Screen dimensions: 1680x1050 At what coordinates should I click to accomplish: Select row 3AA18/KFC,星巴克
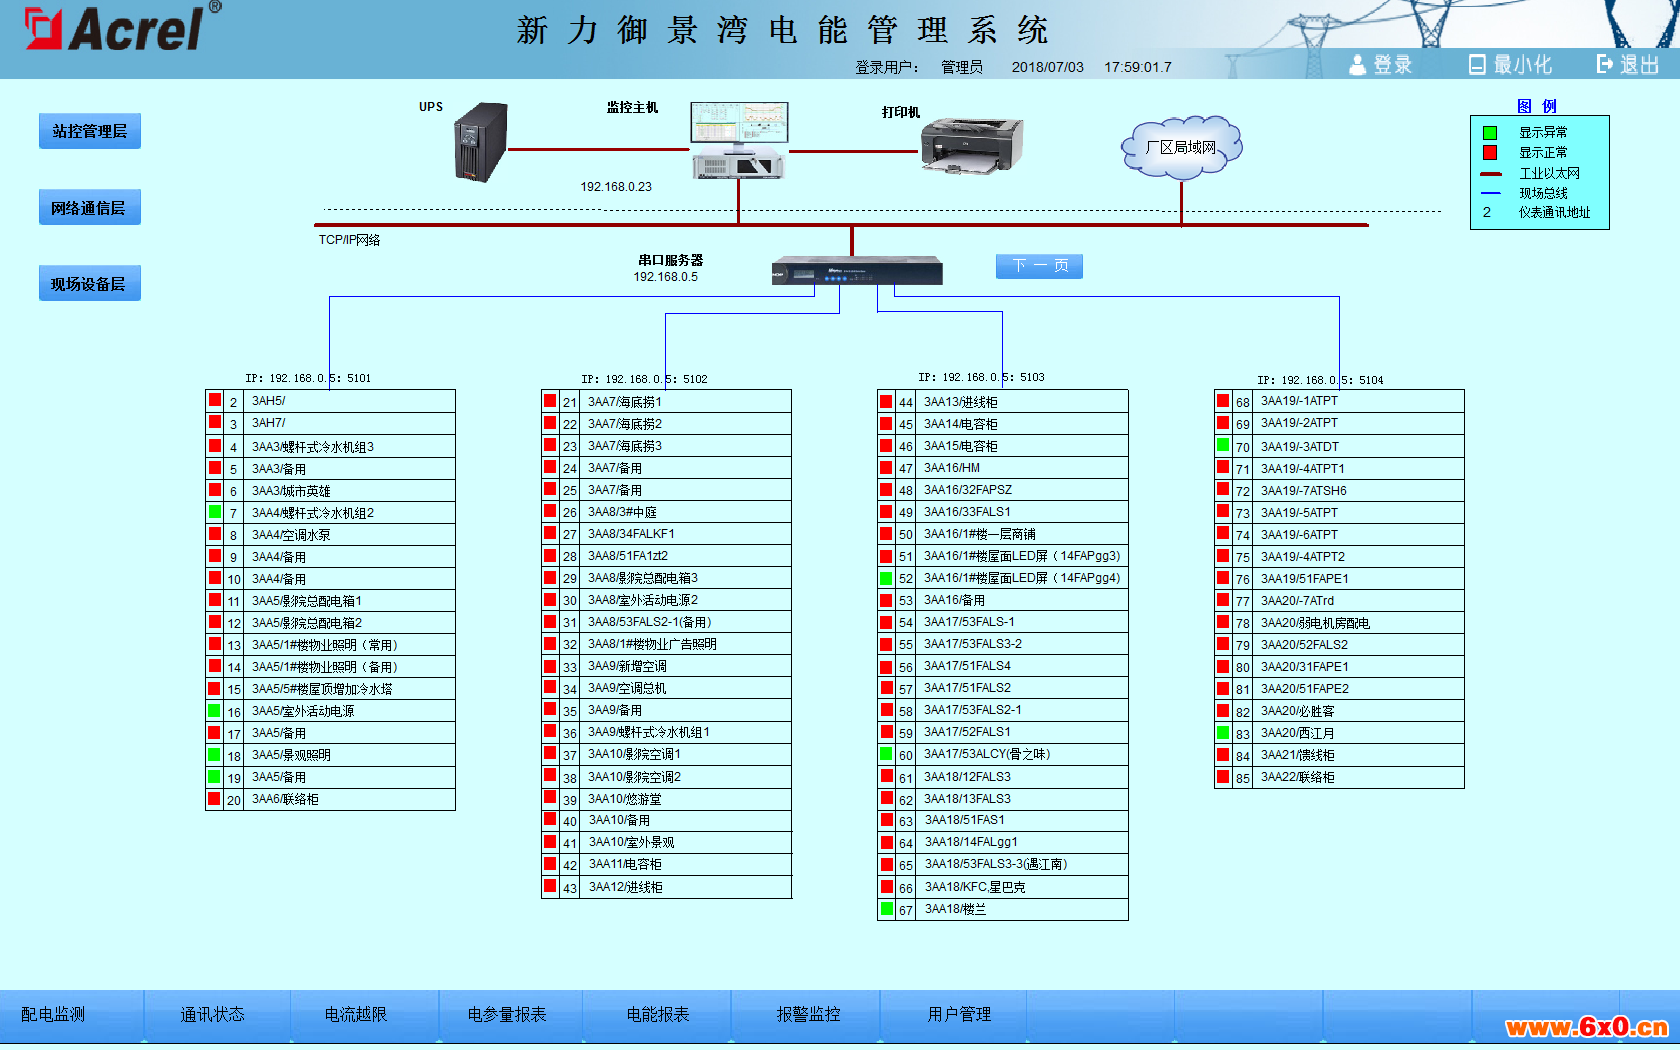(x=1003, y=886)
